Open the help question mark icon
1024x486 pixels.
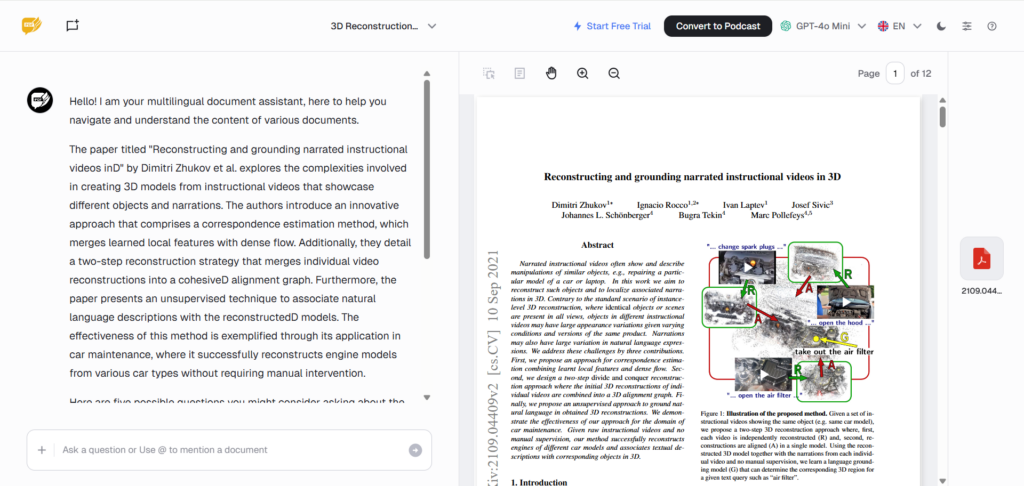[992, 26]
